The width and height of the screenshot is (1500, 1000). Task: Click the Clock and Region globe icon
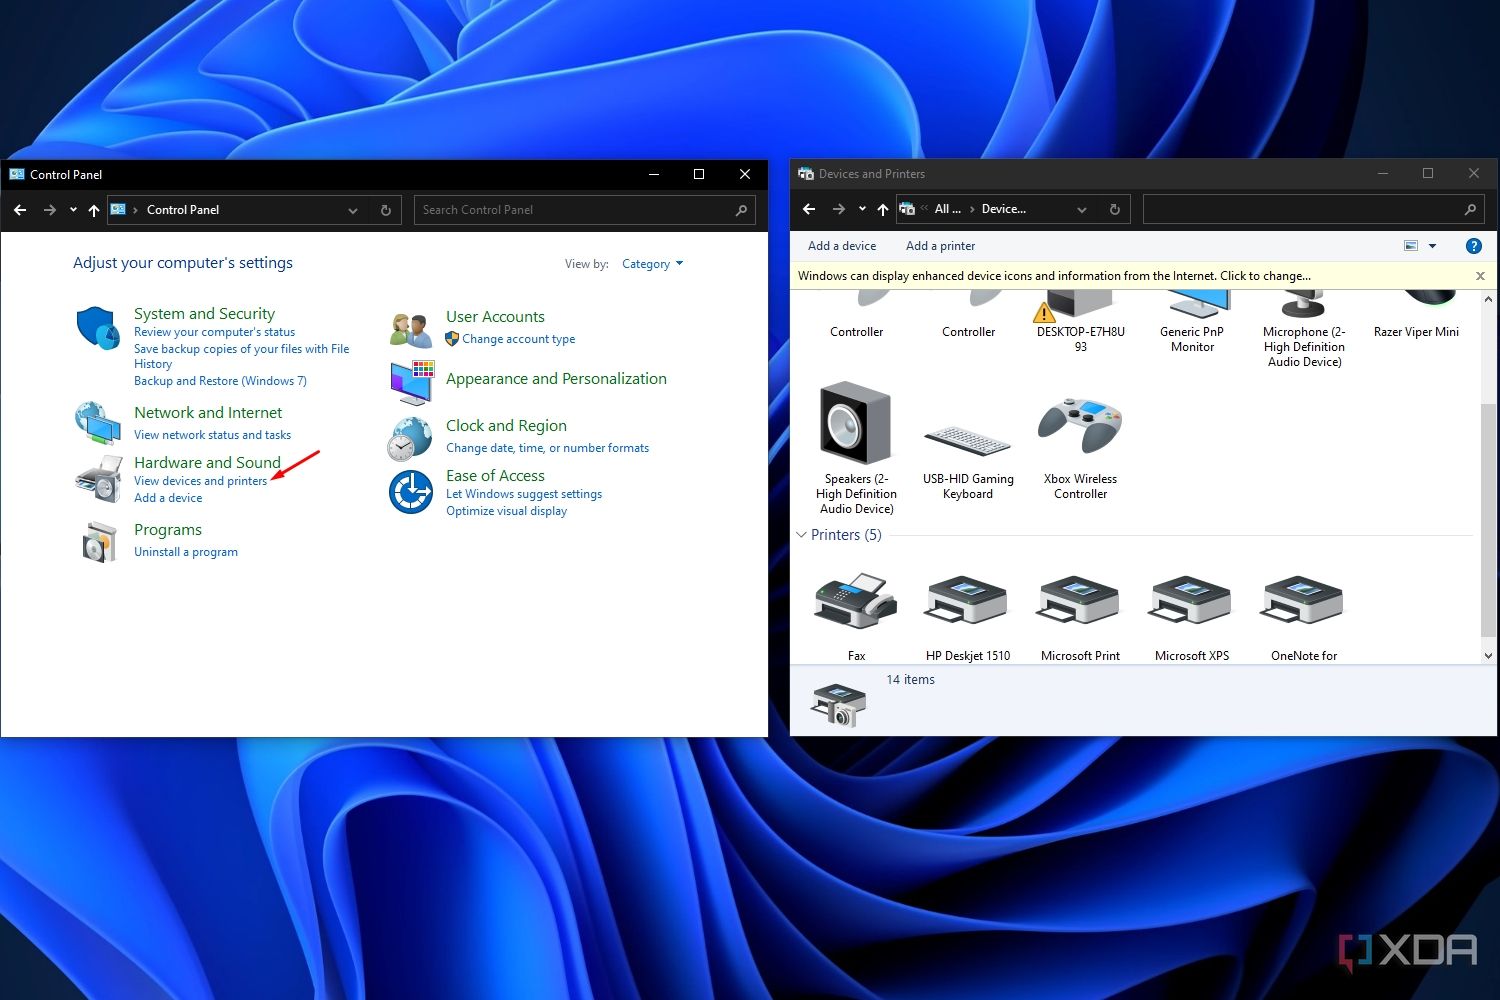coord(411,438)
